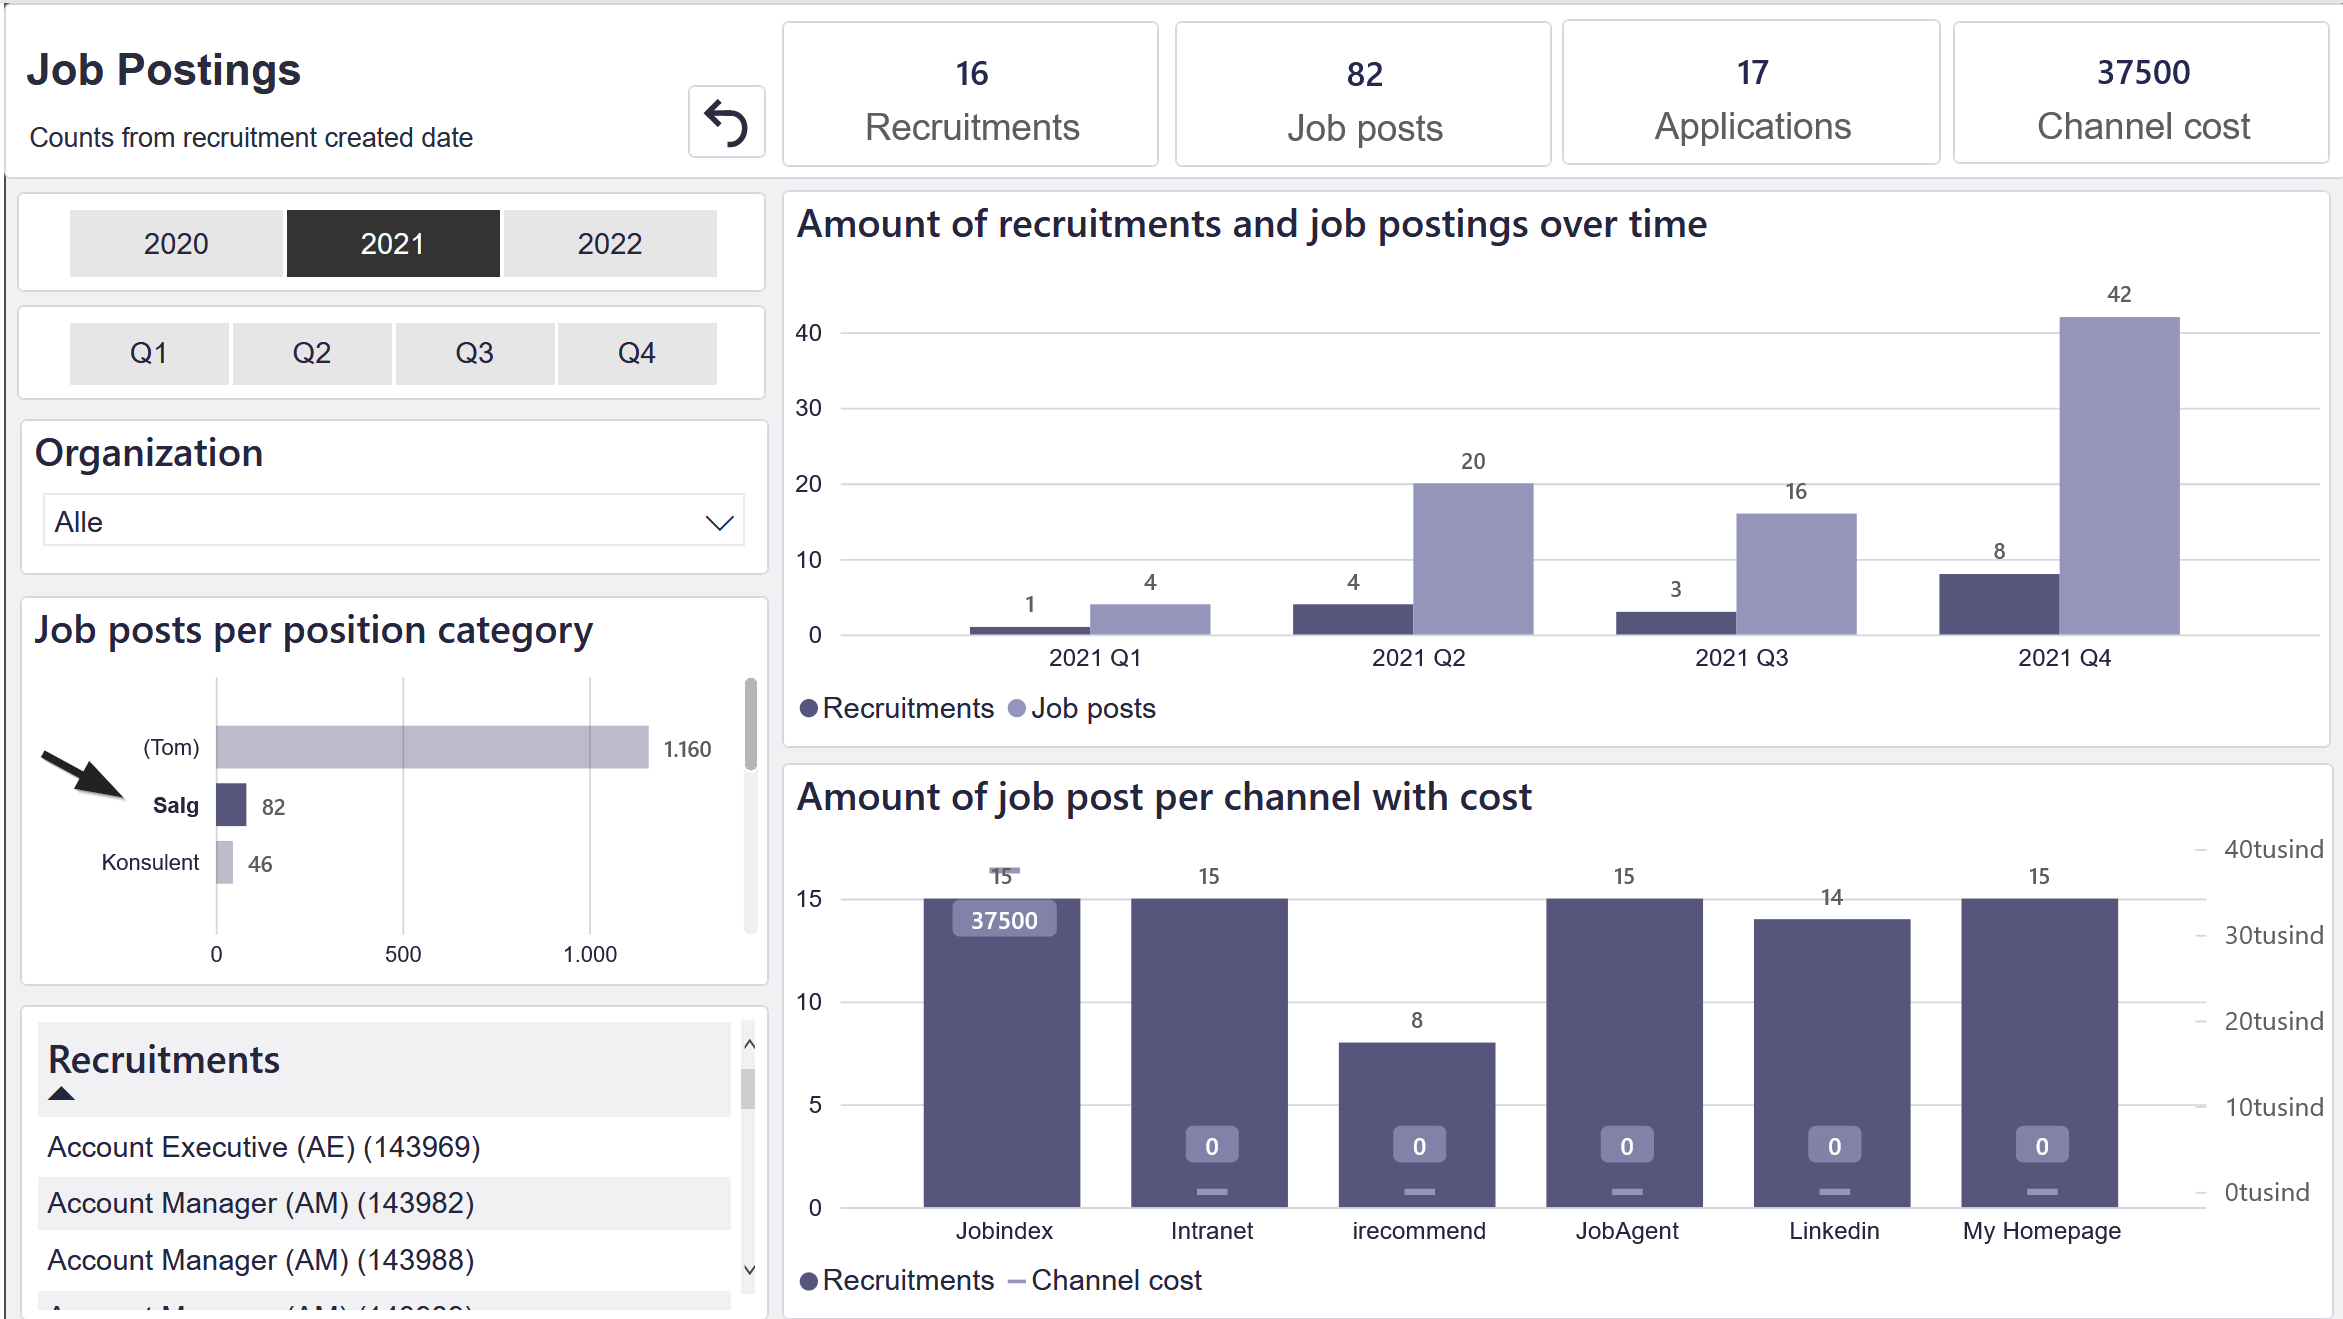The width and height of the screenshot is (2343, 1319).
Task: Select the Q1 quarter filter
Action: [x=149, y=353]
